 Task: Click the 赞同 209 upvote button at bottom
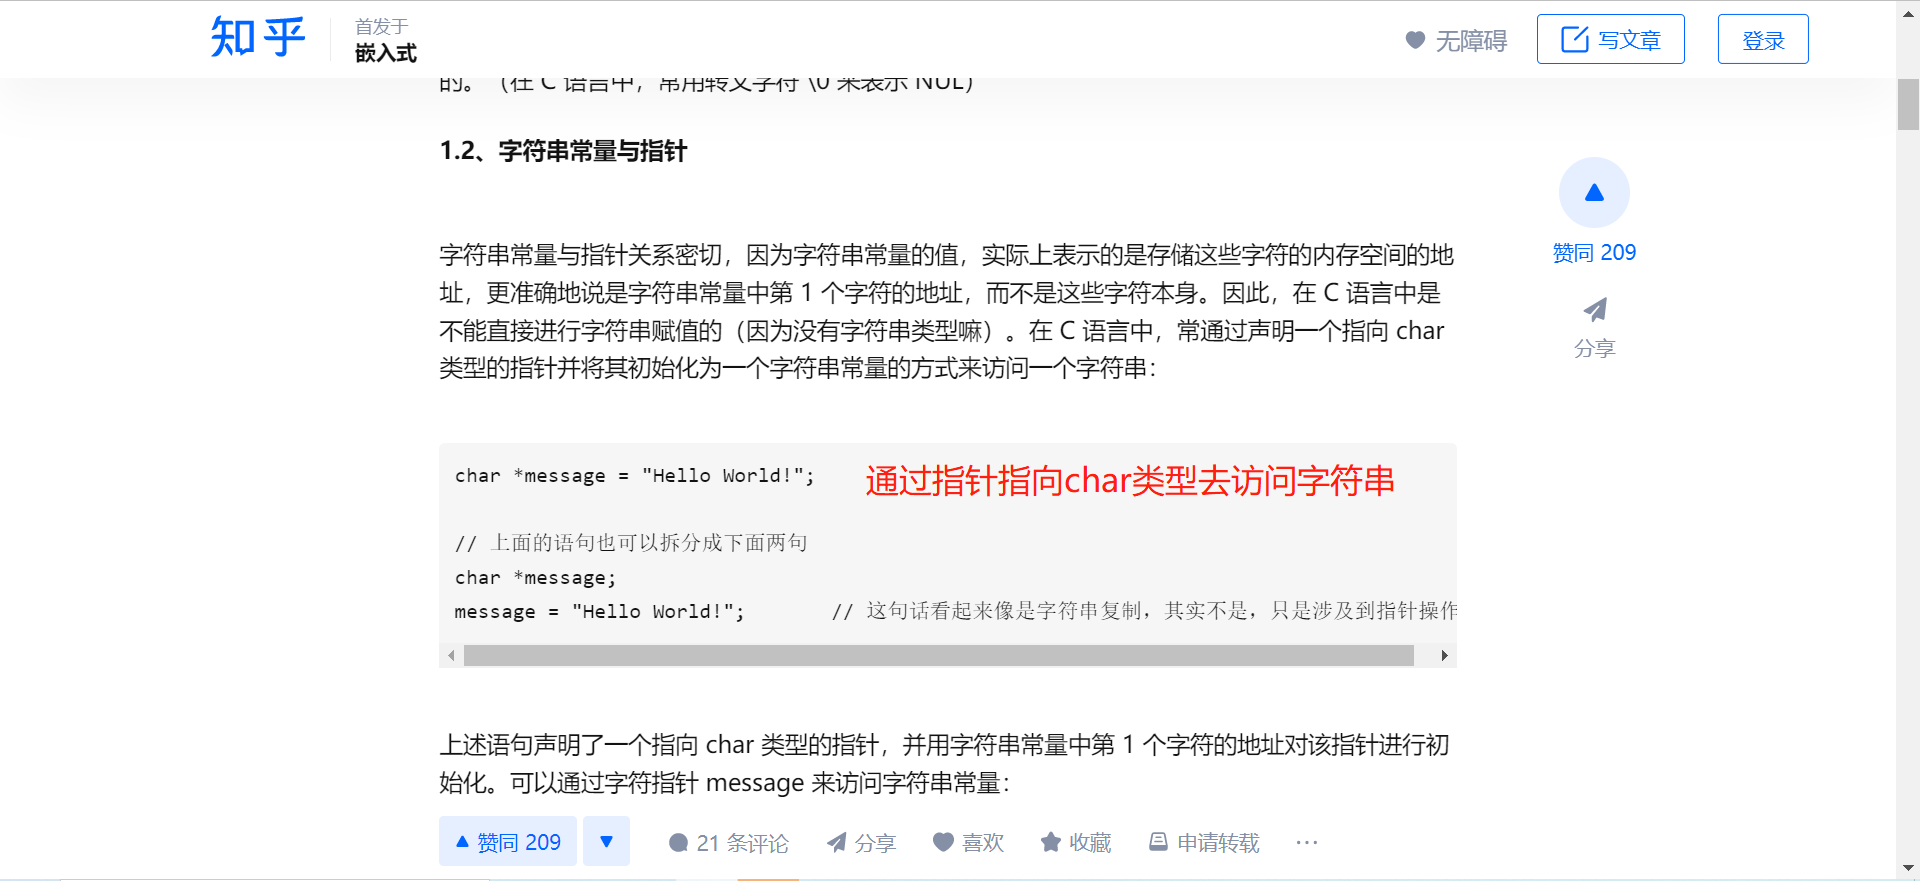click(508, 842)
